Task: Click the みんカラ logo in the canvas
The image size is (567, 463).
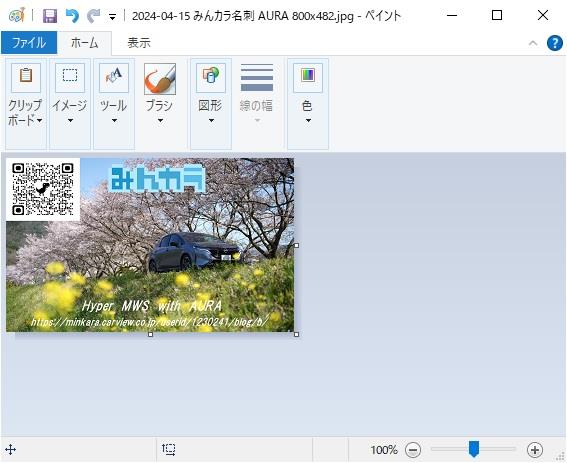Action: pyautogui.click(x=157, y=178)
